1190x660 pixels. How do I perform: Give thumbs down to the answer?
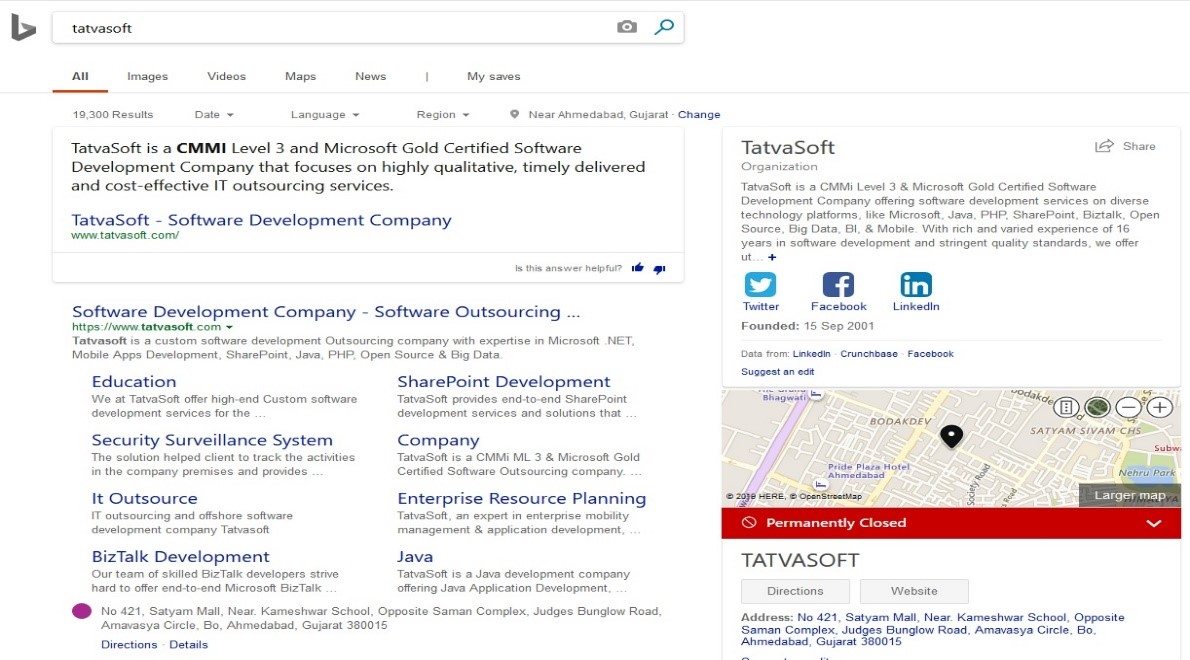(x=660, y=269)
